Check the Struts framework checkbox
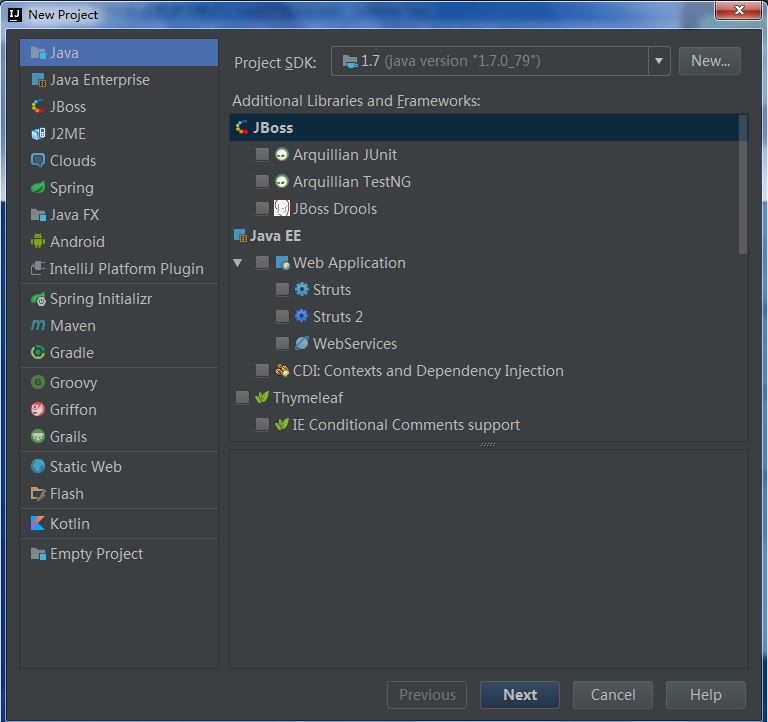 pos(282,289)
